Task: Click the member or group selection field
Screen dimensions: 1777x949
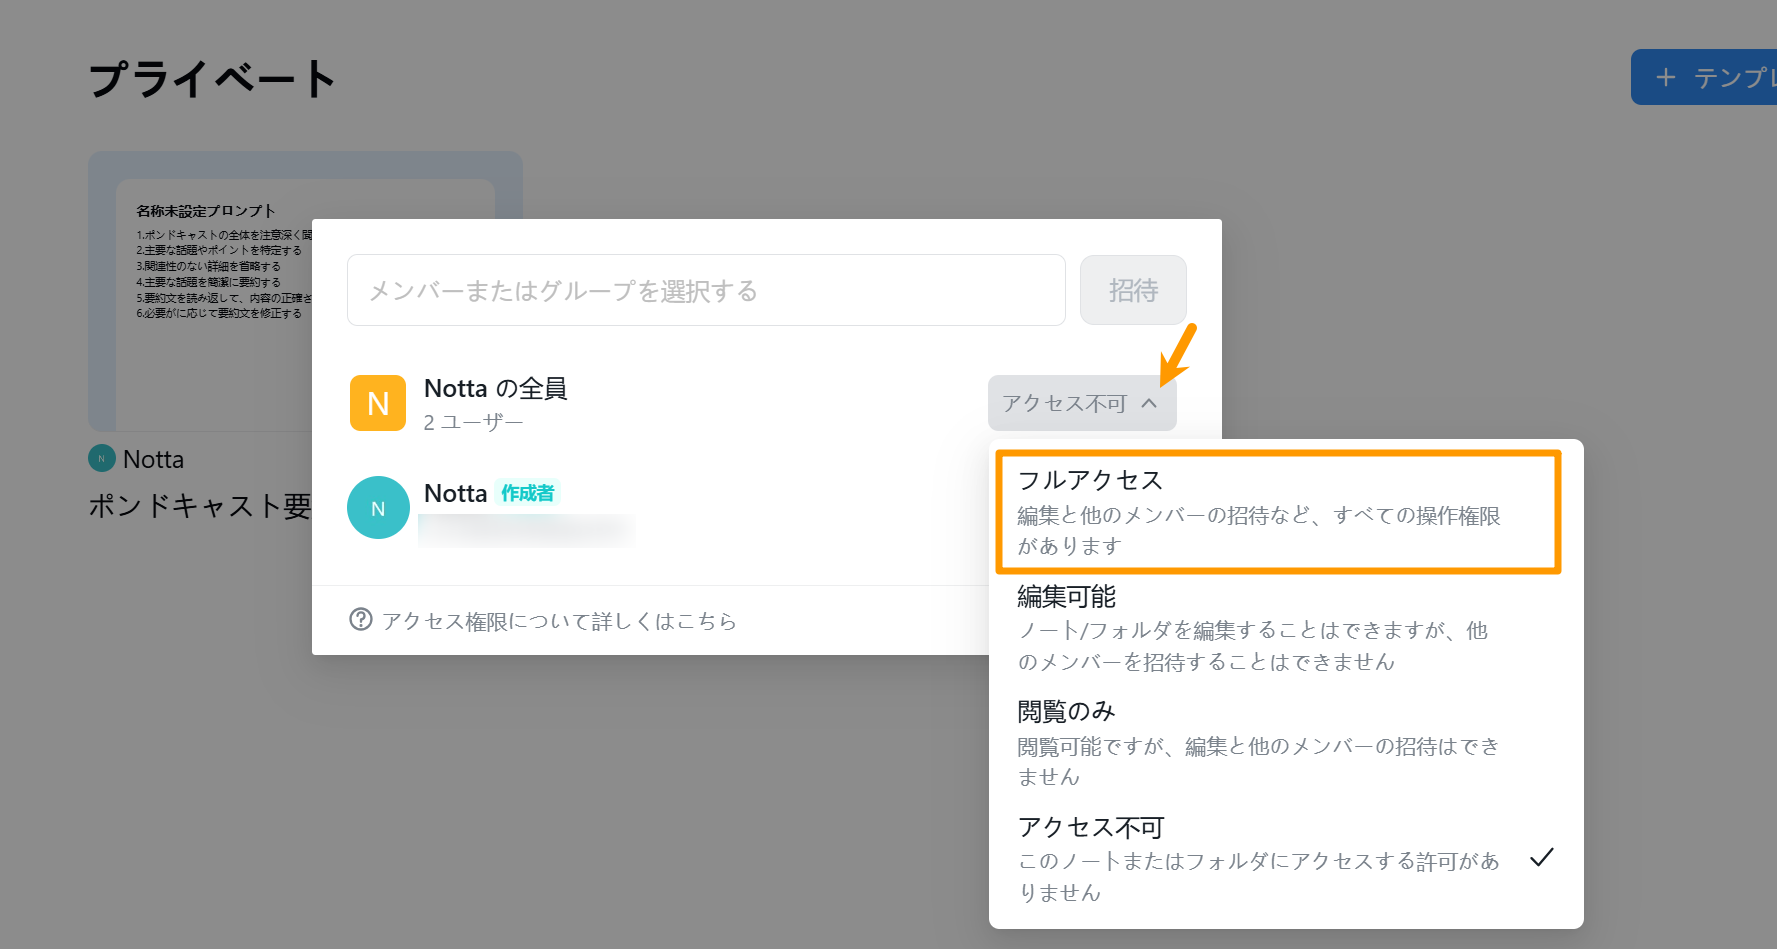Action: pyautogui.click(x=706, y=290)
